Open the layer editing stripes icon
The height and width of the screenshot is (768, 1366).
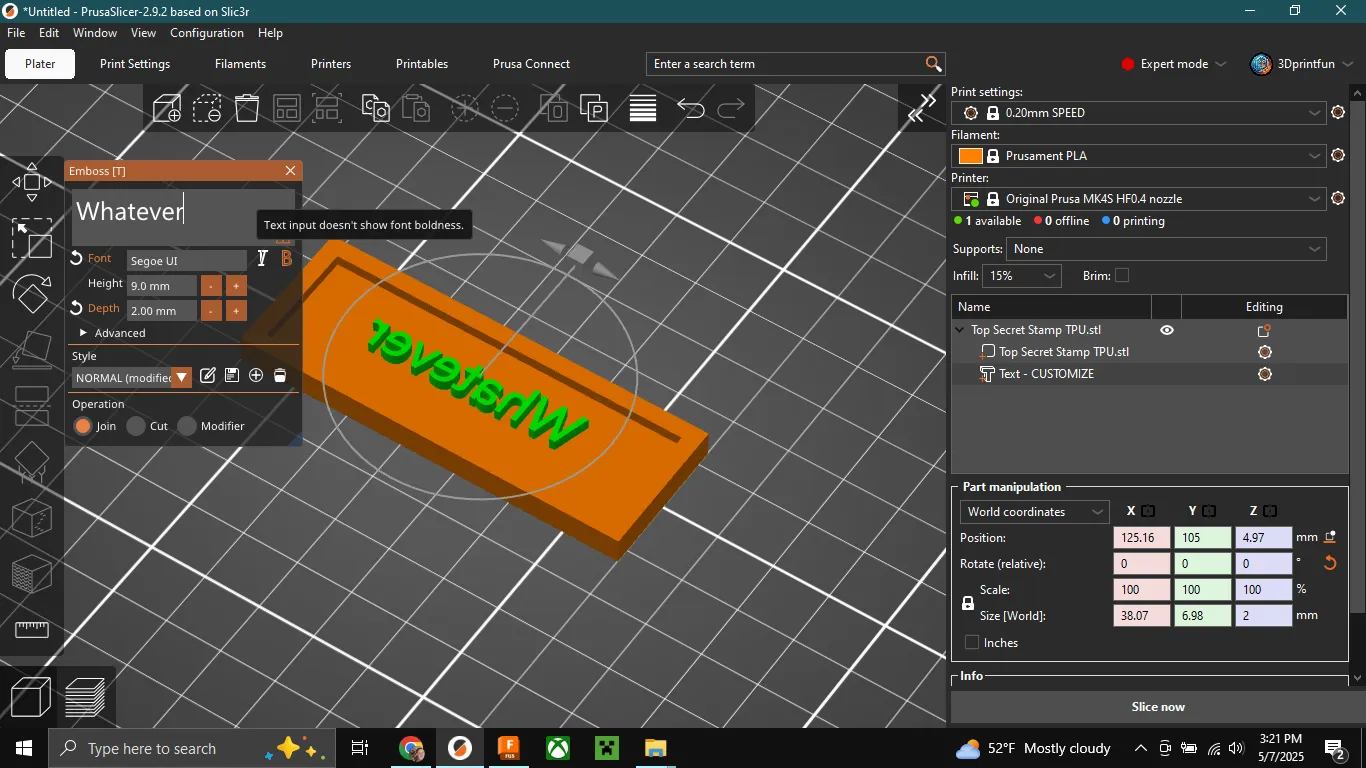[643, 108]
